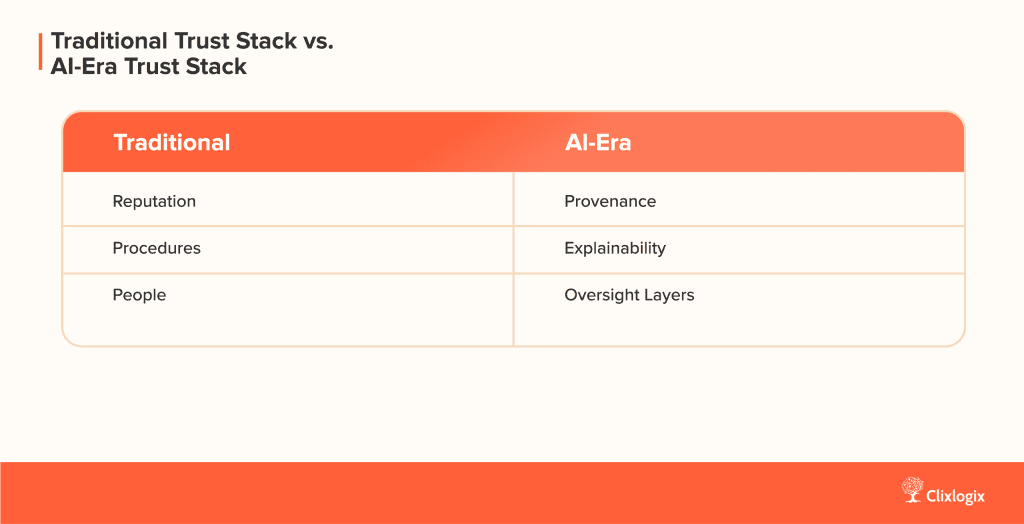The width and height of the screenshot is (1024, 524).
Task: Select the AI-Era column header
Action: point(598,142)
